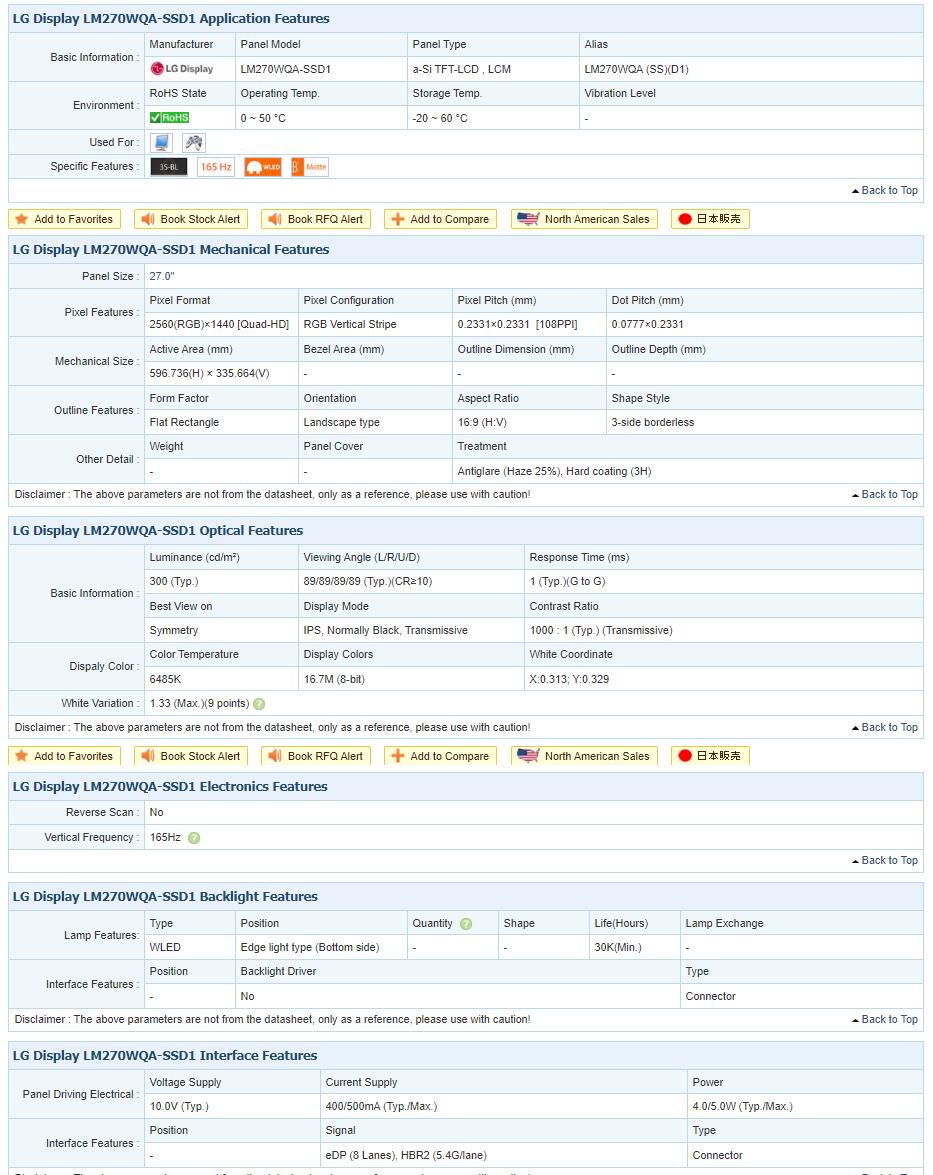The width and height of the screenshot is (933, 1175).
Task: Click the Backlight Features section heading
Action: (165, 897)
